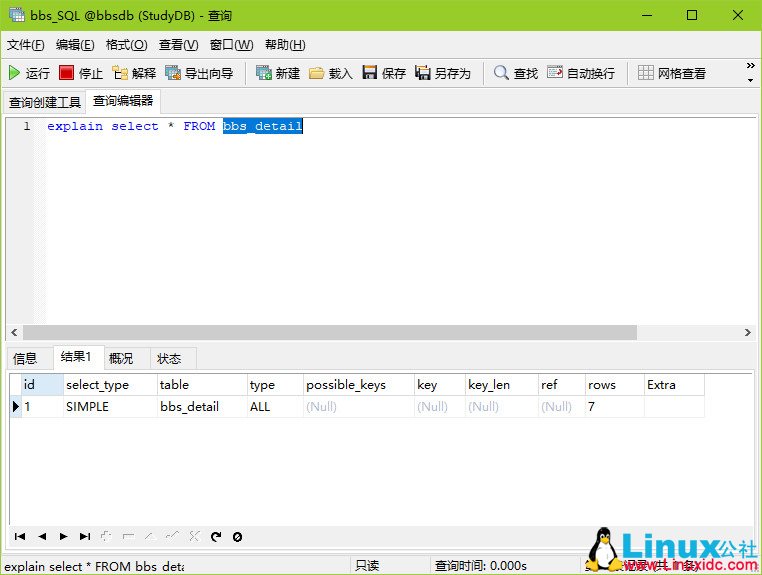
Task: Switch to the 查询创建工具 tab
Action: click(x=45, y=102)
